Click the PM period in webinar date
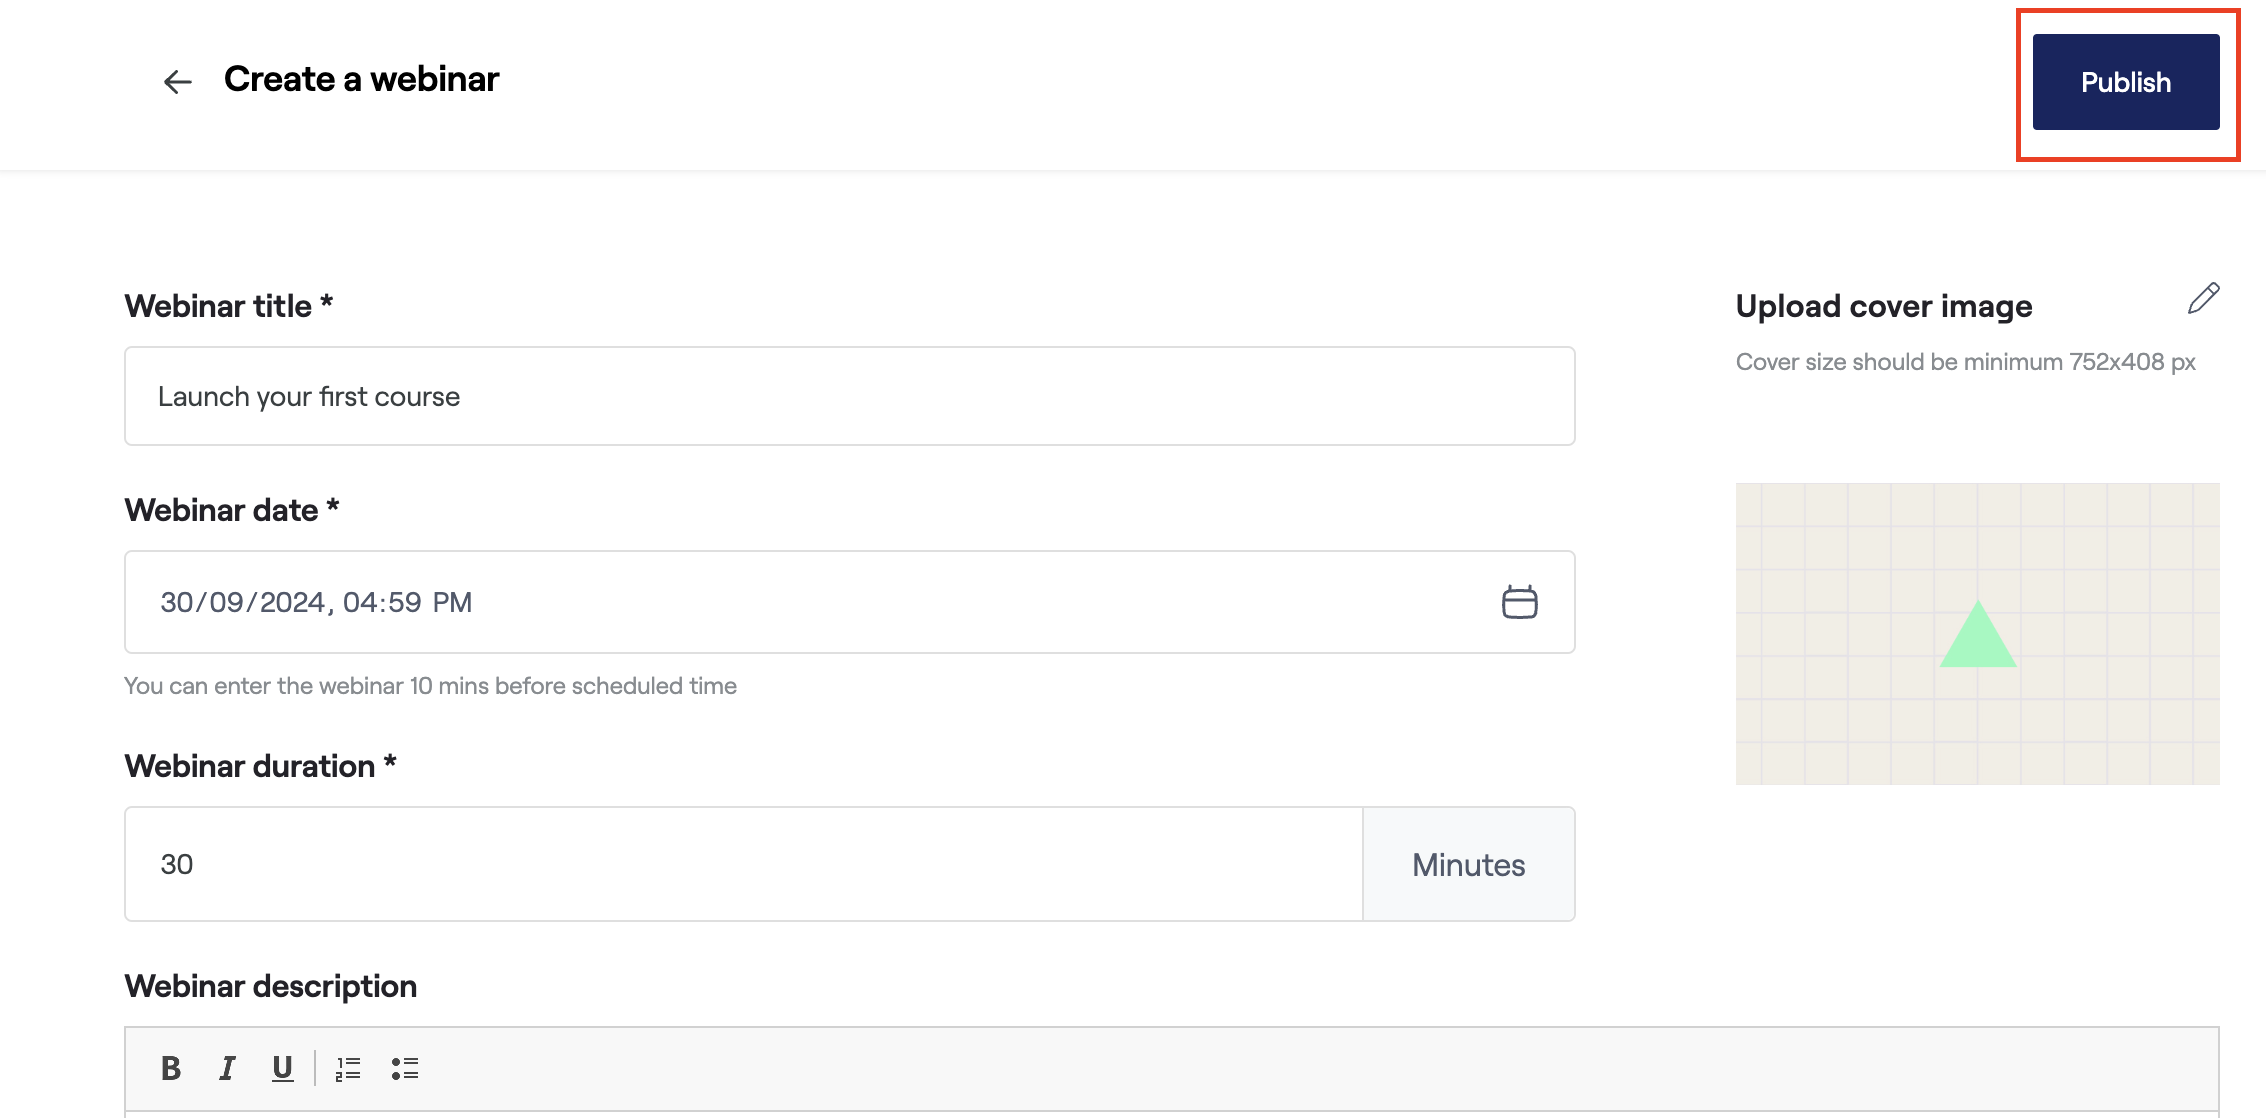Image resolution: width=2266 pixels, height=1118 pixels. coord(452,602)
